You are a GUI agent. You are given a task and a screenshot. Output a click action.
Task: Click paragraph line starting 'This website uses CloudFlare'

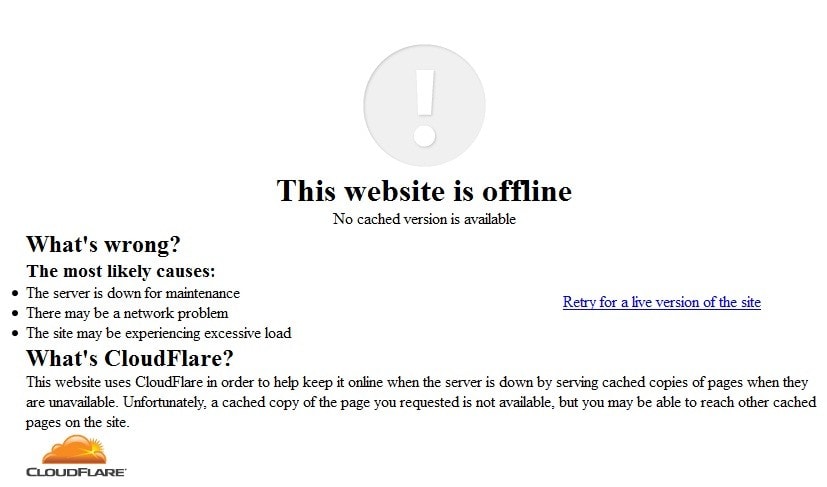pyautogui.click(x=417, y=382)
